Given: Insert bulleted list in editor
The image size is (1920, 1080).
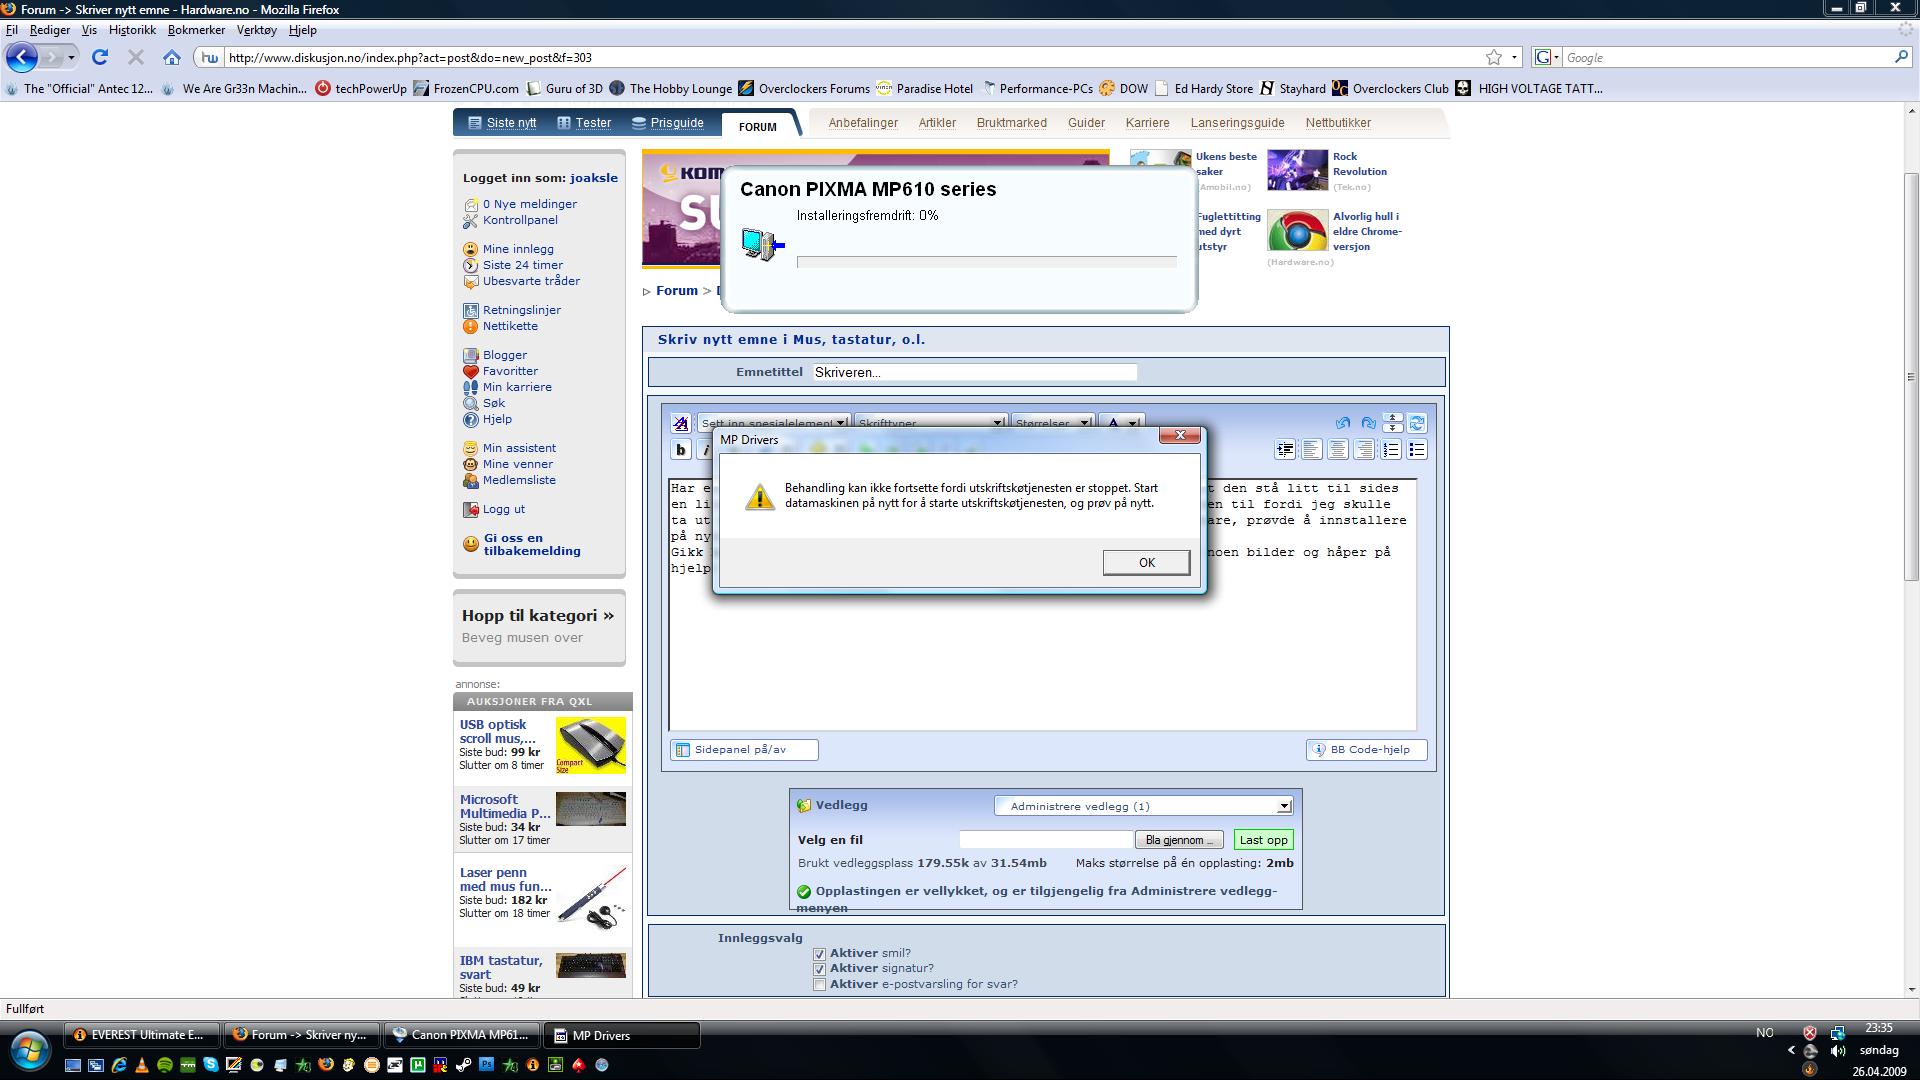Looking at the screenshot, I should click(1417, 450).
